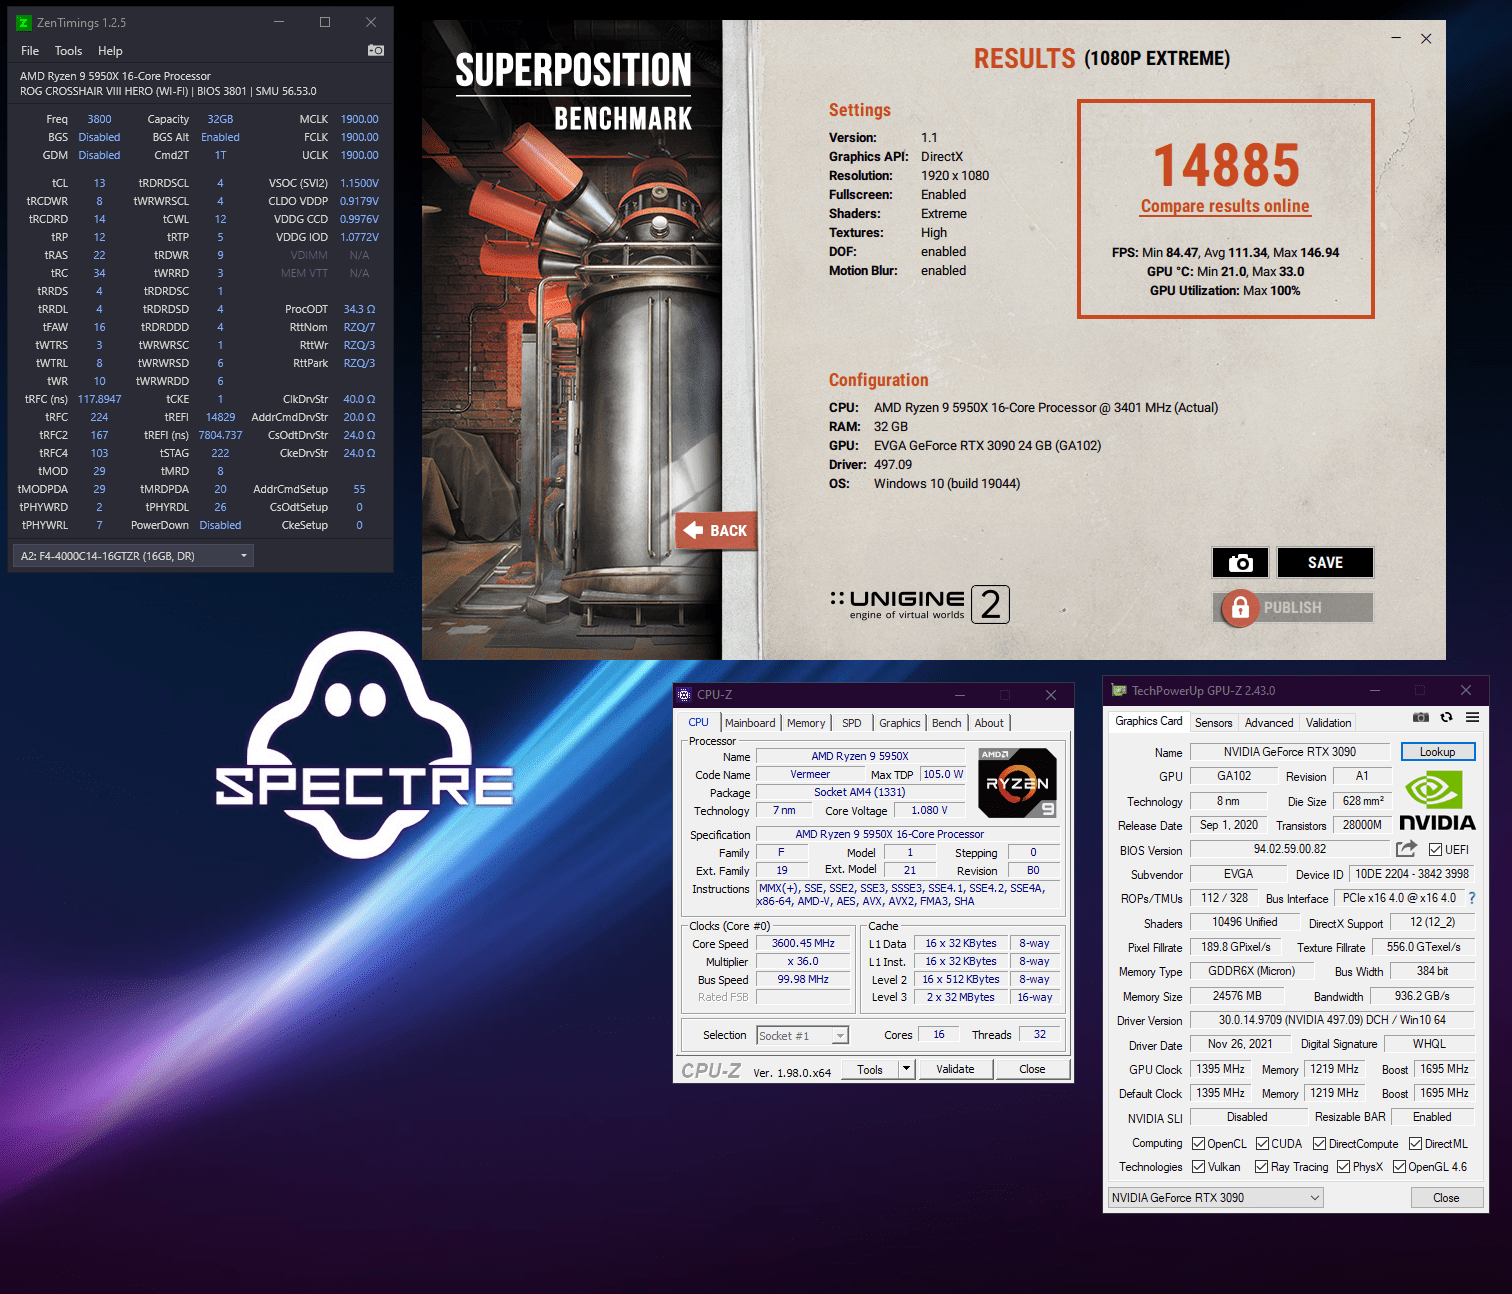Switch to the CPU-Z Bench tab
The height and width of the screenshot is (1294, 1512).
(947, 723)
